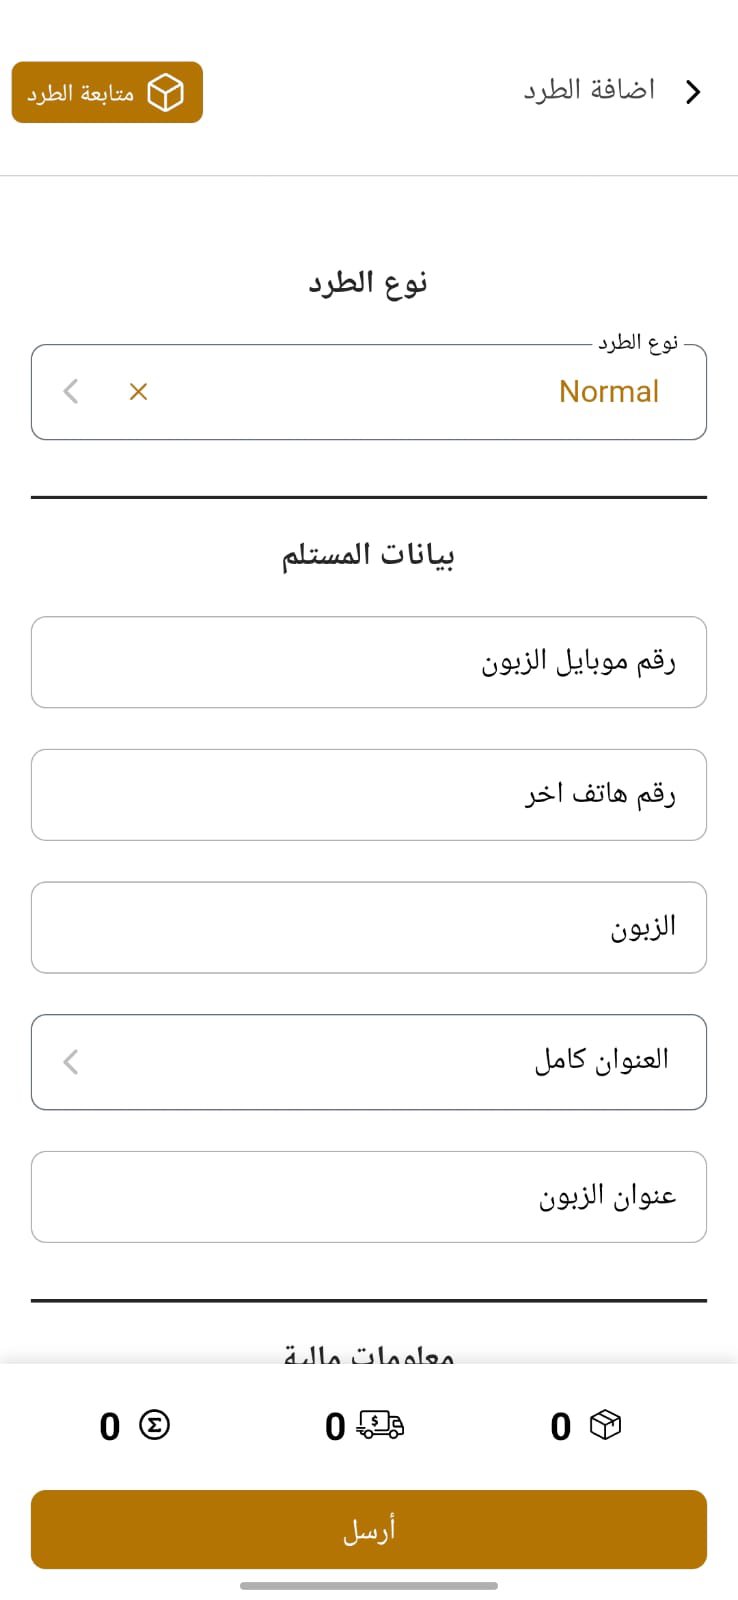Tap the delivery truck cost icon
Screen dimensions: 738x1600
pyautogui.click(x=380, y=1424)
